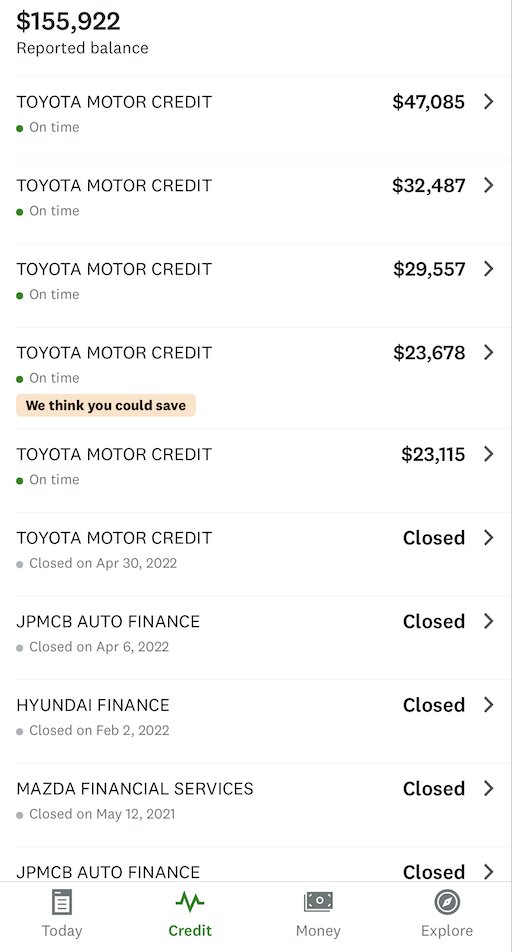Viewport: 512px width, 952px height.
Task: Tap the We think you could save badge
Action: click(x=106, y=405)
